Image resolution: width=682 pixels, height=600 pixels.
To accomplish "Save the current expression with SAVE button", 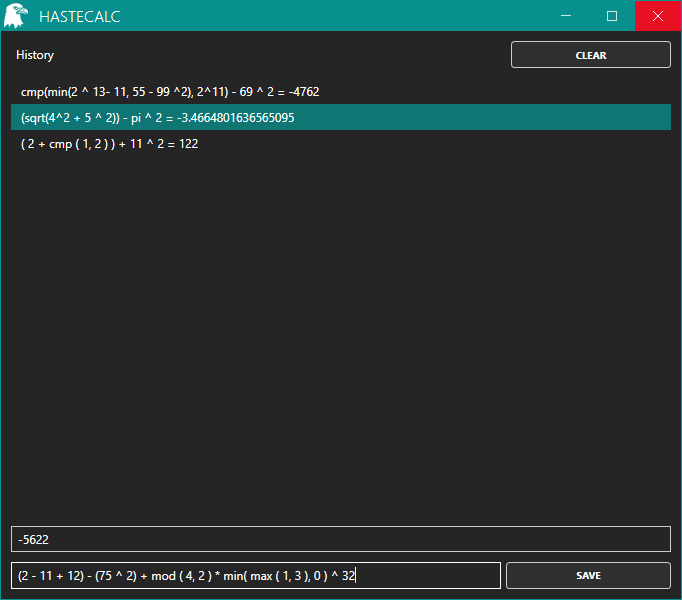I will 588,575.
